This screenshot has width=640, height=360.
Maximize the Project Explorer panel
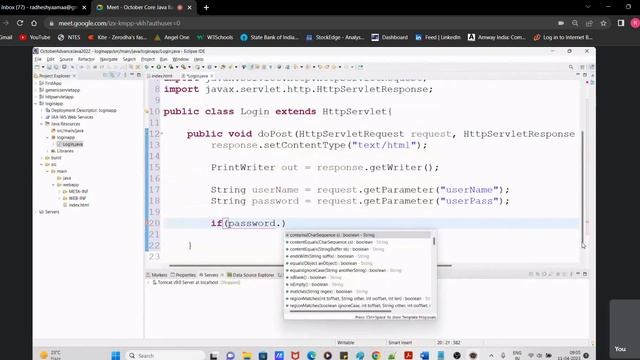(138, 75)
